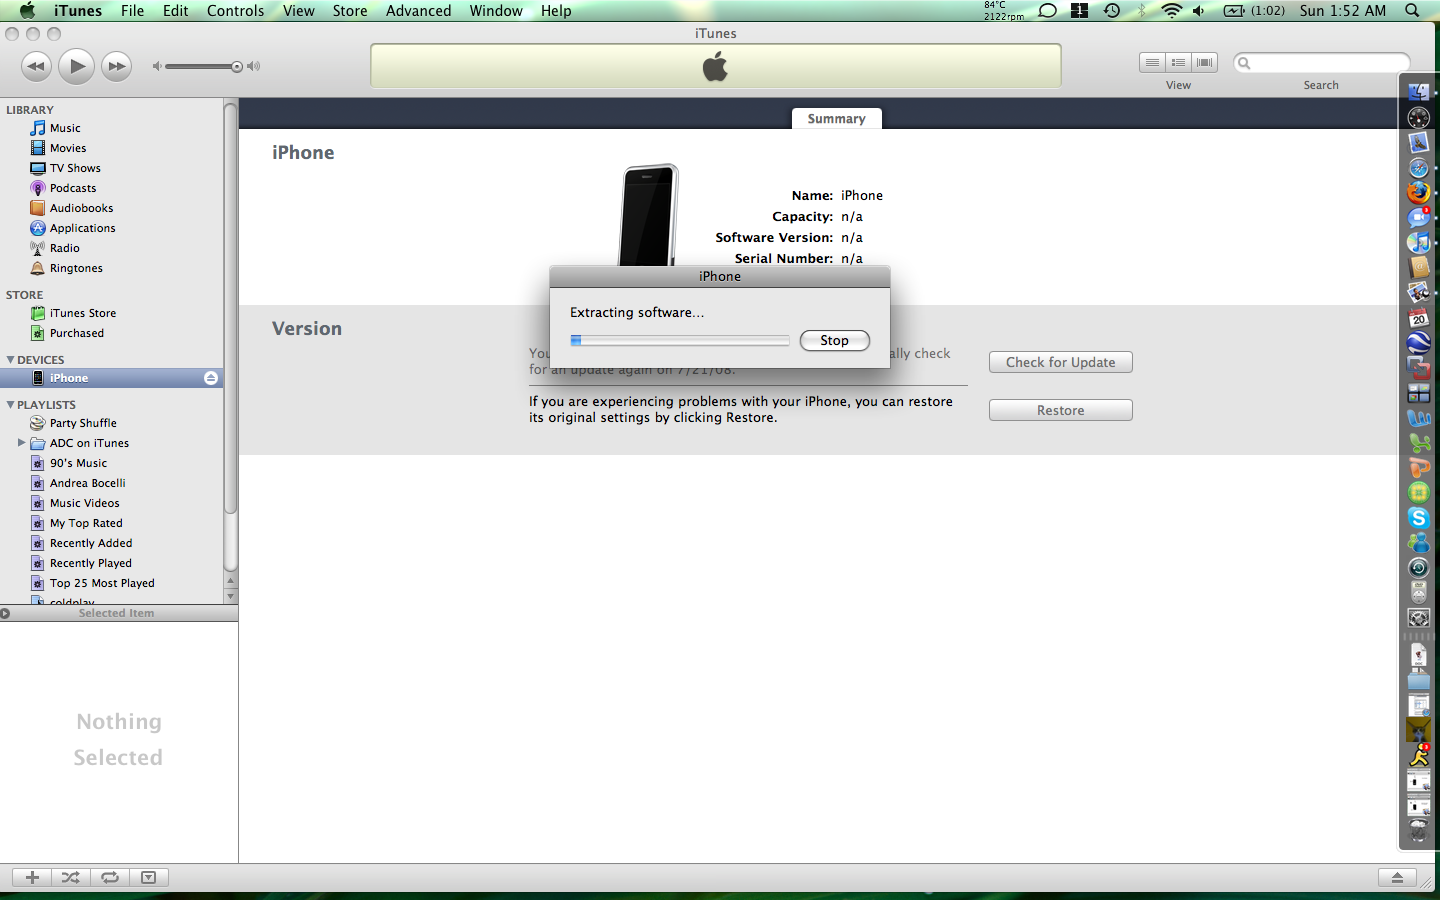1440x900 pixels.
Task: Open the Wi-Fi status menu
Action: point(1171,11)
